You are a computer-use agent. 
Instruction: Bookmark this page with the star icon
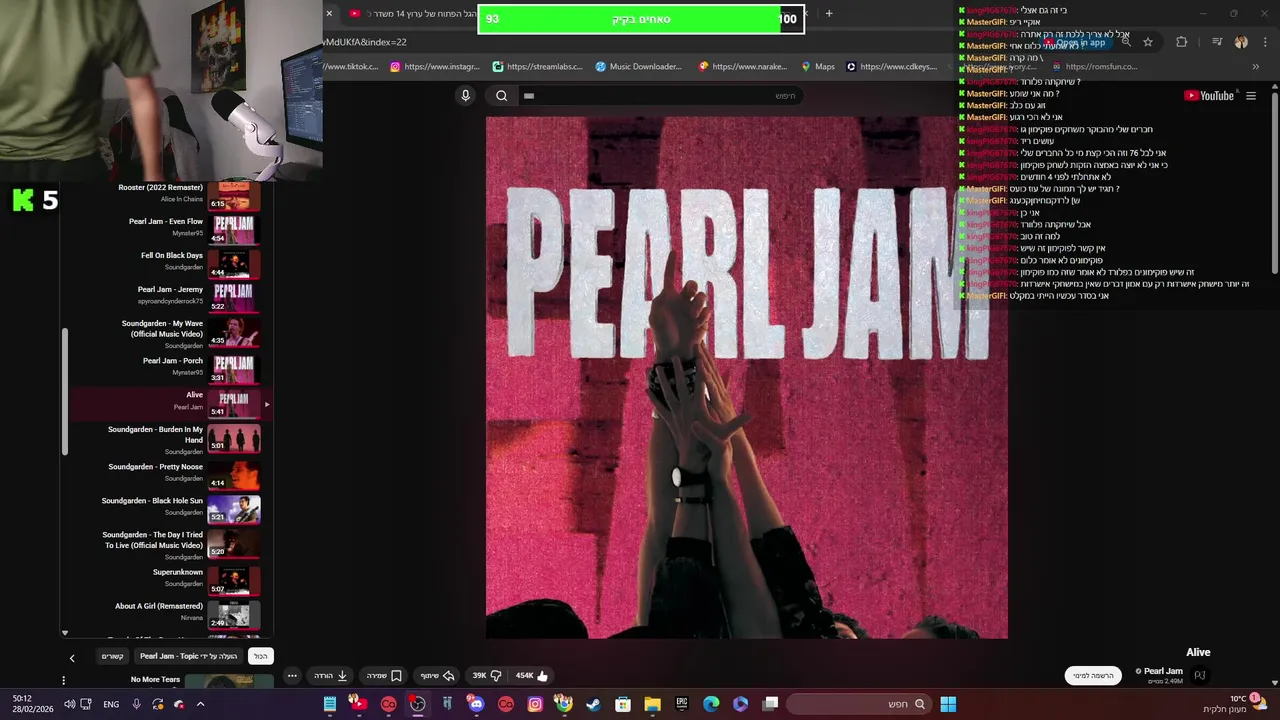pyautogui.click(x=1148, y=42)
